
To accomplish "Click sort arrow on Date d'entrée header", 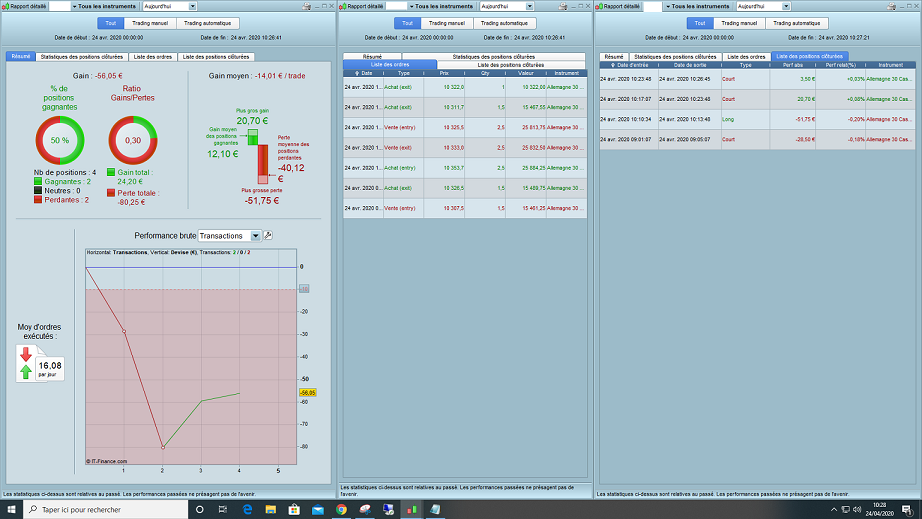I will (x=613, y=65).
